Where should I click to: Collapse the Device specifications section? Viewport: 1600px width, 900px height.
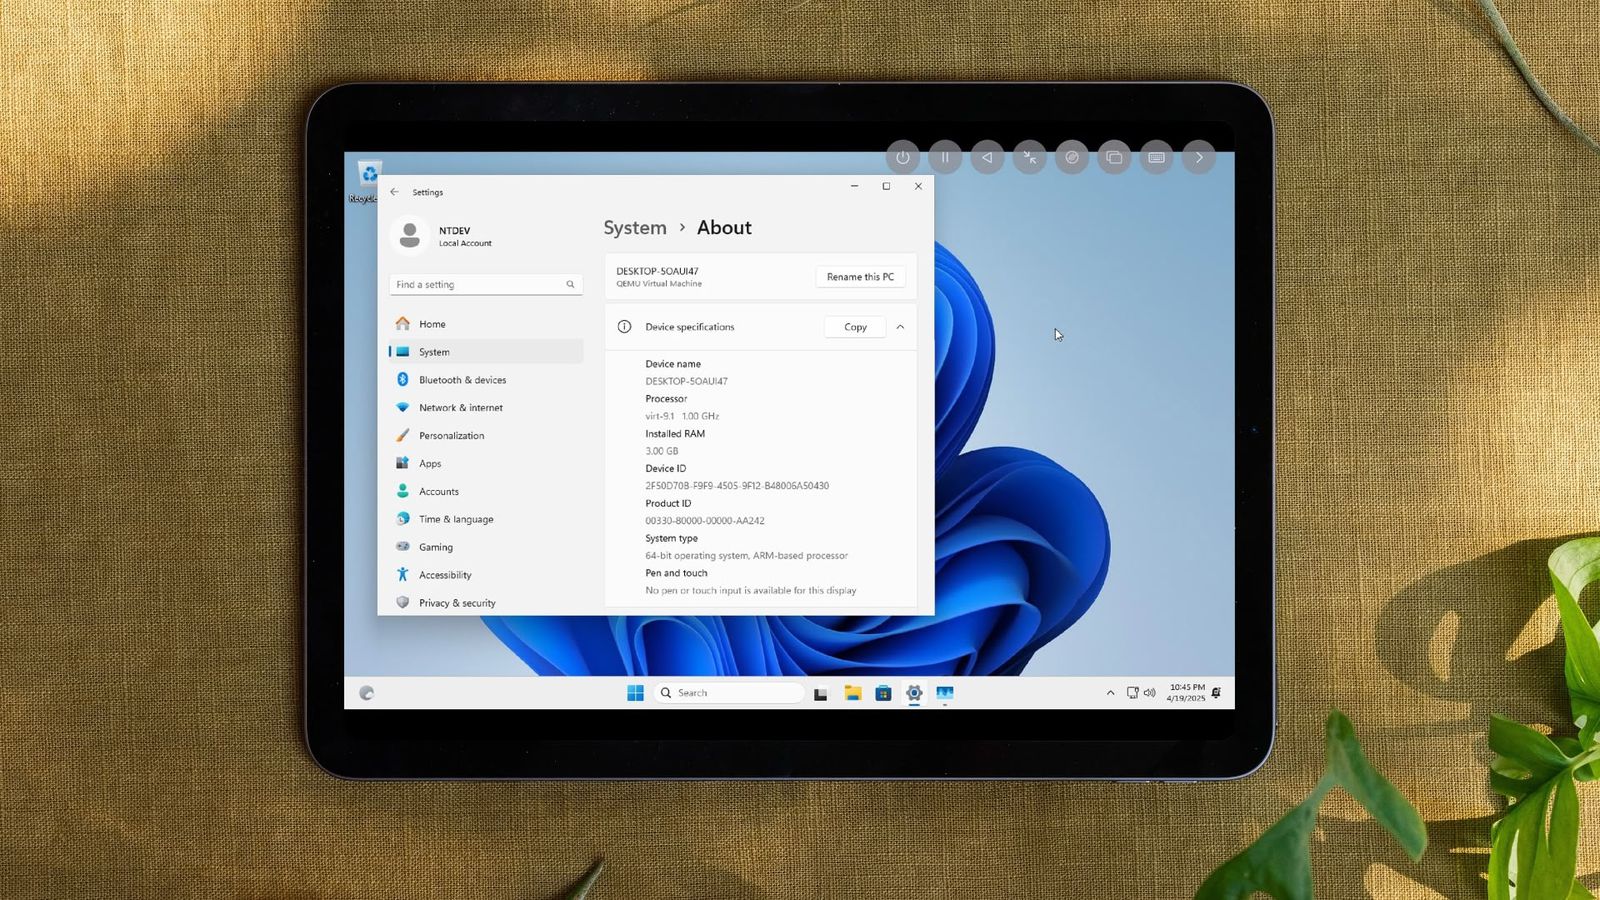coord(900,327)
